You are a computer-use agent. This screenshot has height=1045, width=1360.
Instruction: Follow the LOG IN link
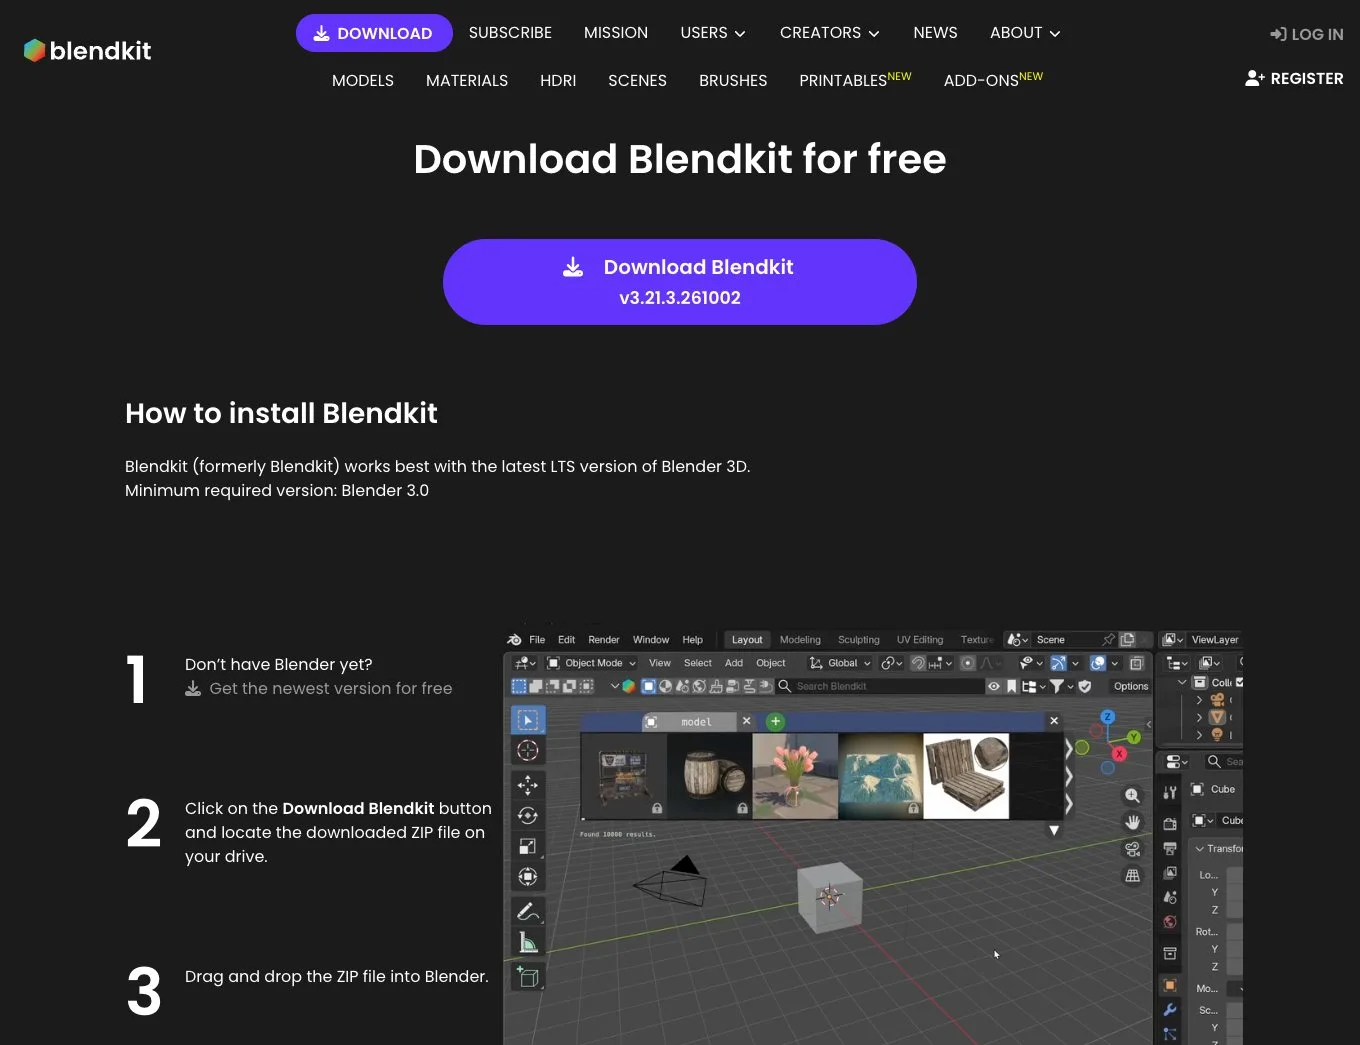(x=1307, y=34)
